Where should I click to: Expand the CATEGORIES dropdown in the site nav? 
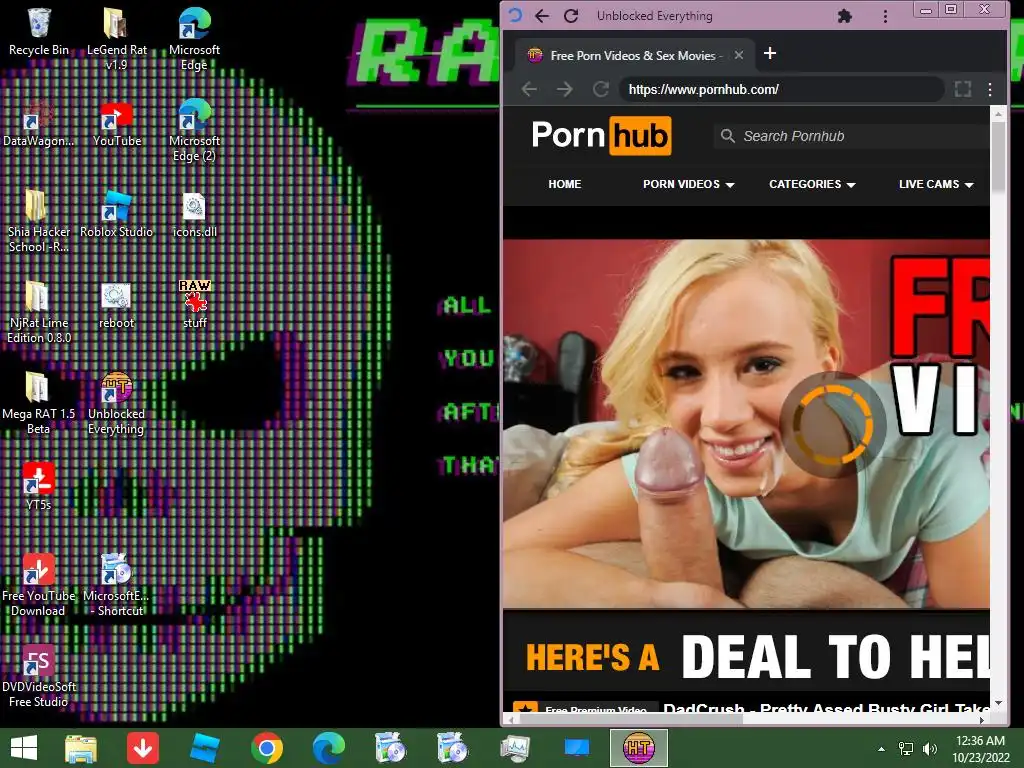click(x=812, y=184)
